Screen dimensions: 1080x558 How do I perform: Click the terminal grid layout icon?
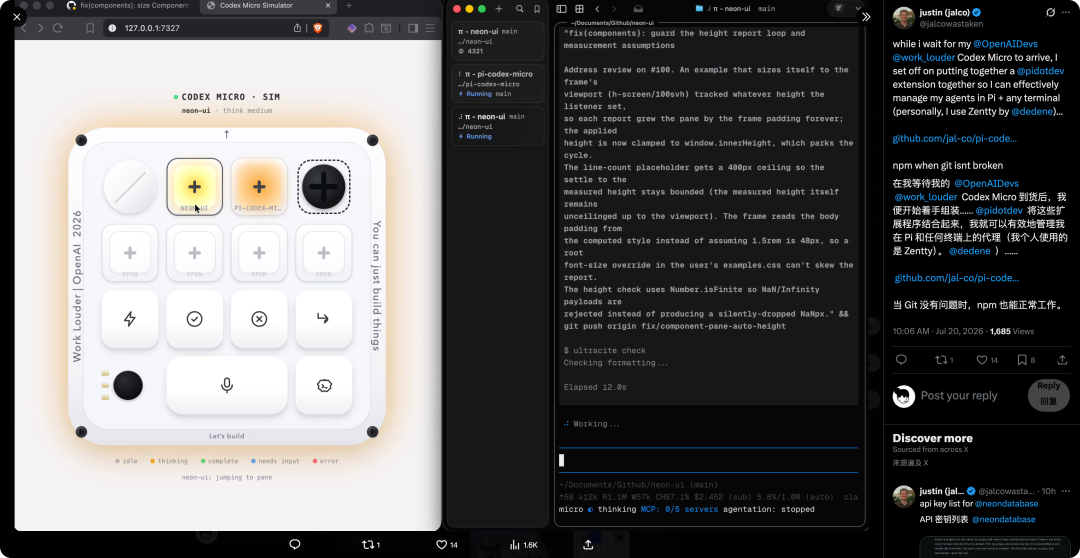(579, 9)
